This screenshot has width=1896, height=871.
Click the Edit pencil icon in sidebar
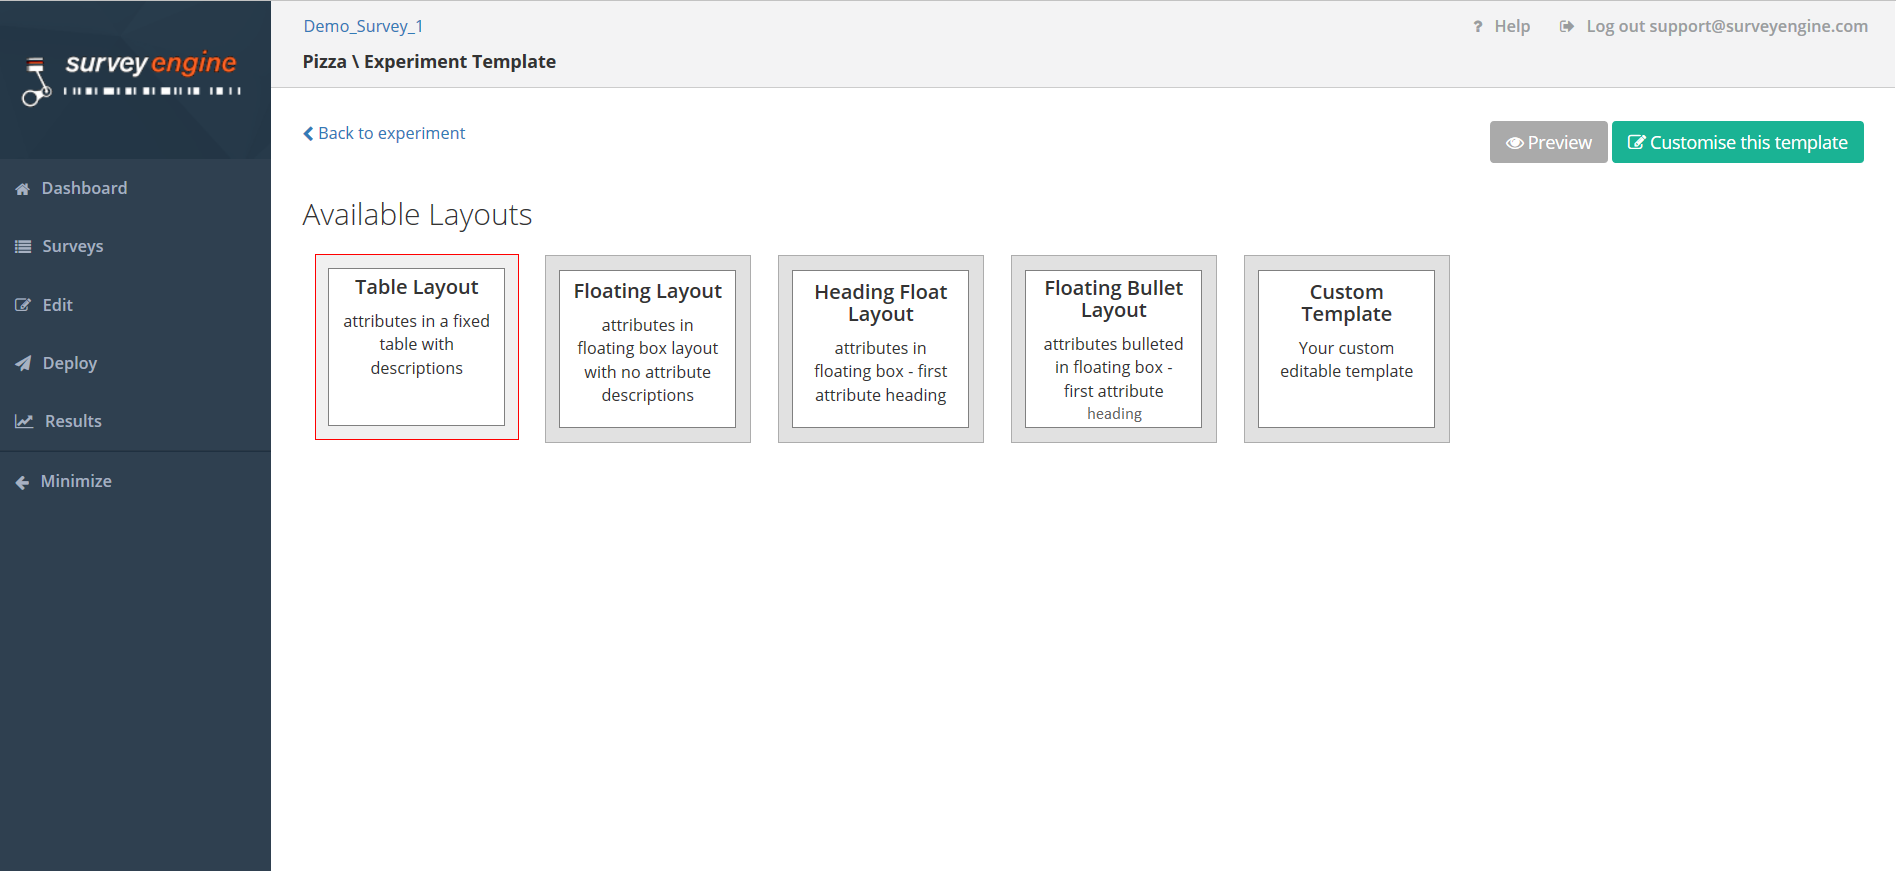[22, 305]
